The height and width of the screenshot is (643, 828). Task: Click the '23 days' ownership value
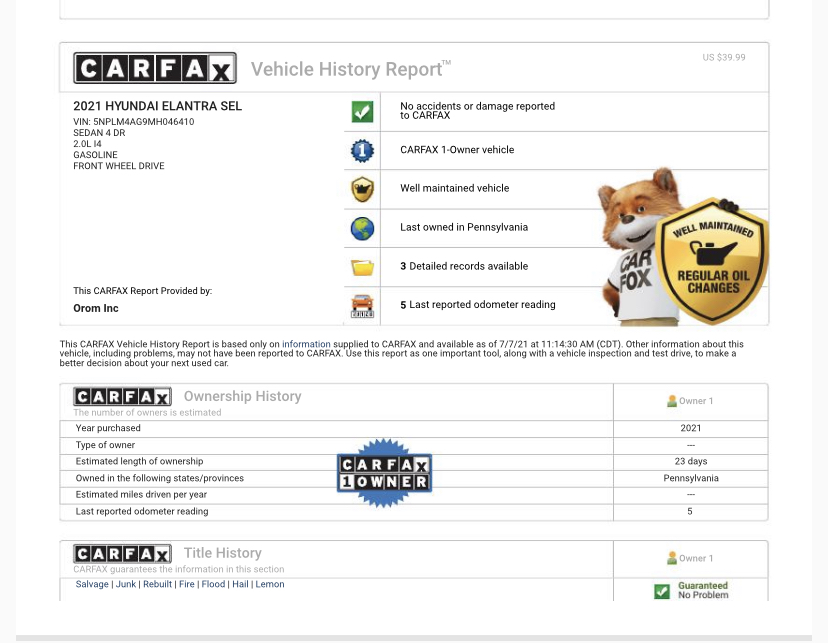691,461
